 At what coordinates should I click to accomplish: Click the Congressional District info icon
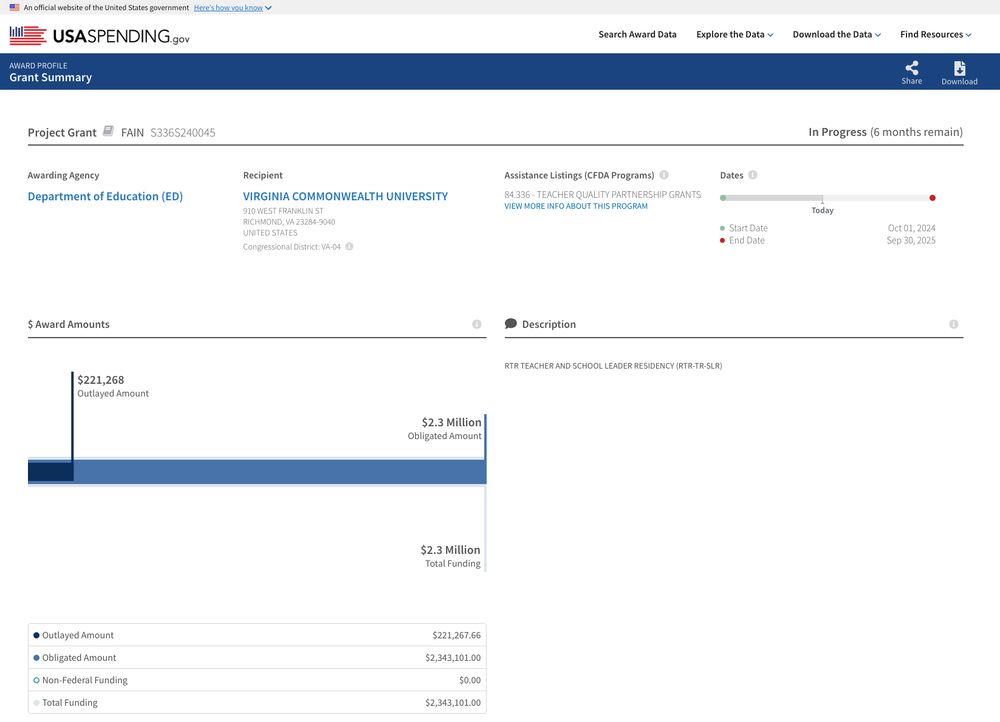point(349,247)
